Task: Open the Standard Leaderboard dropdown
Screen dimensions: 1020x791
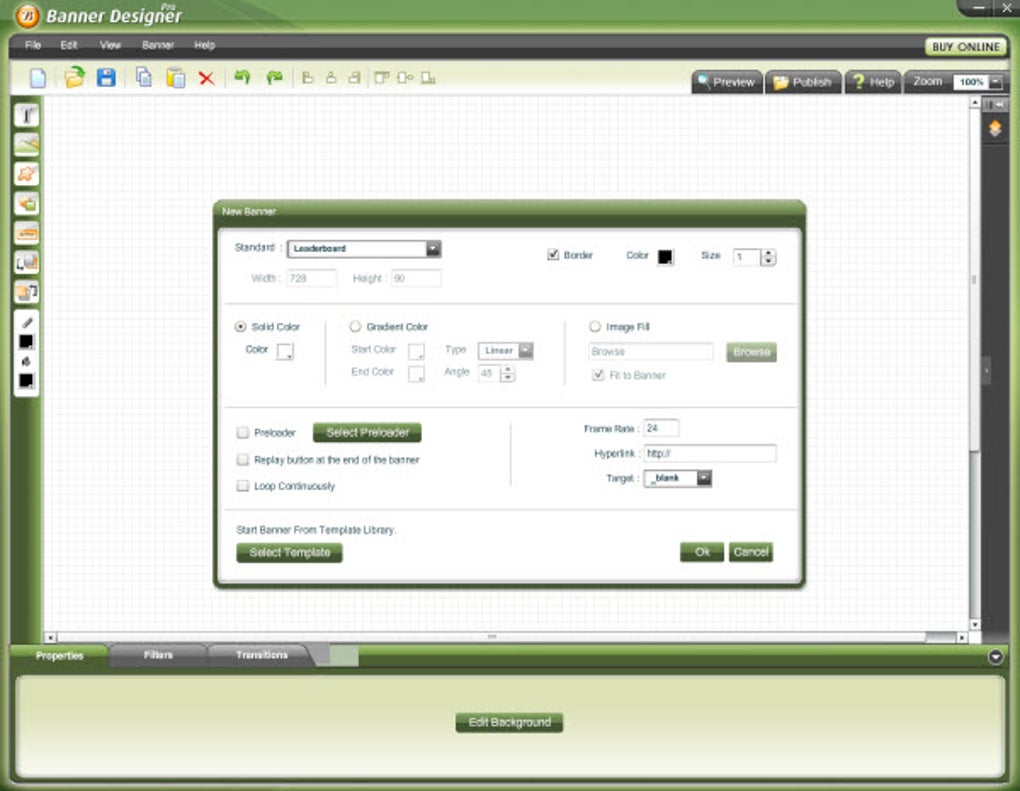Action: click(364, 248)
